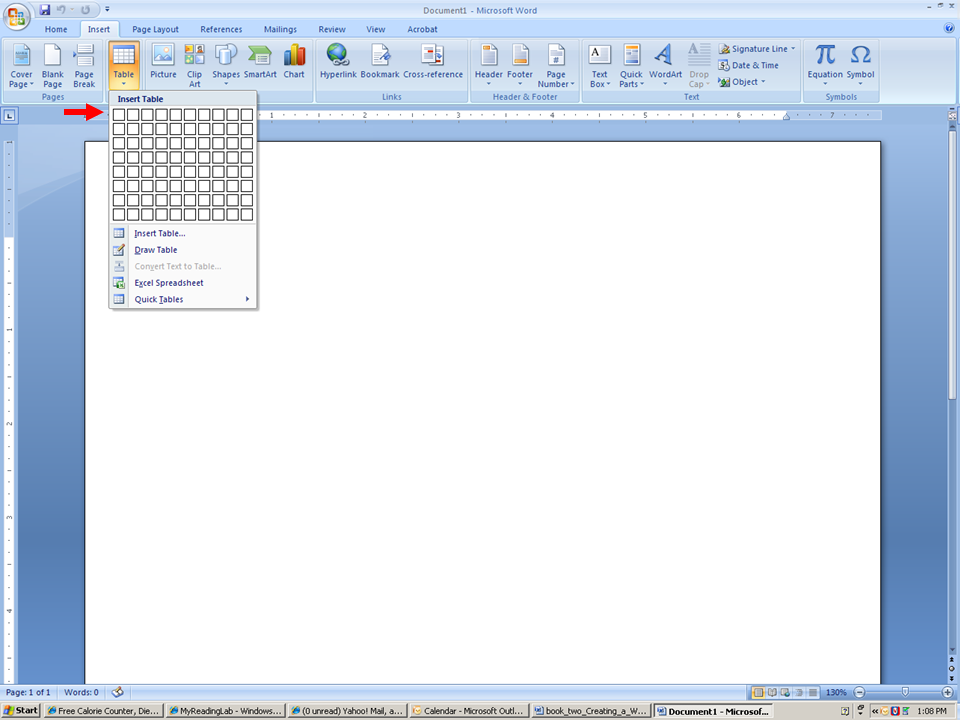Insert a Picture from file
The image size is (960, 720).
pos(163,61)
